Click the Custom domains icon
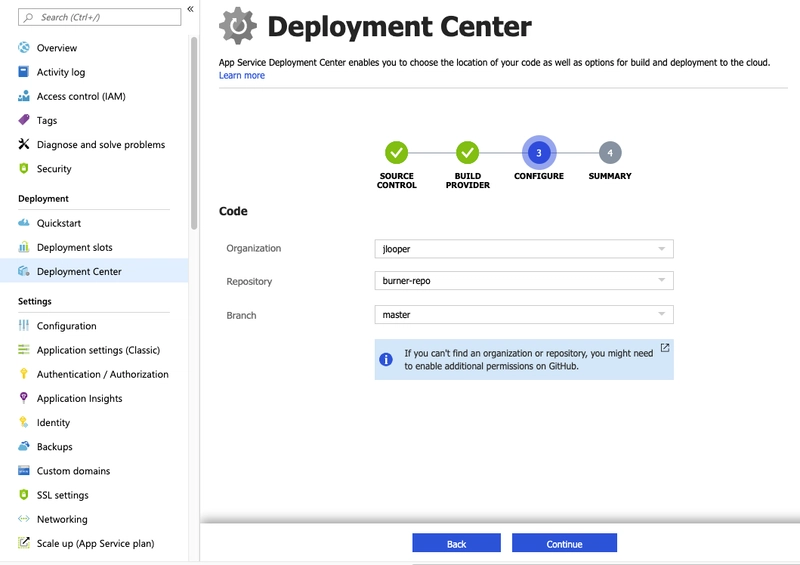The width and height of the screenshot is (800, 565). [23, 471]
